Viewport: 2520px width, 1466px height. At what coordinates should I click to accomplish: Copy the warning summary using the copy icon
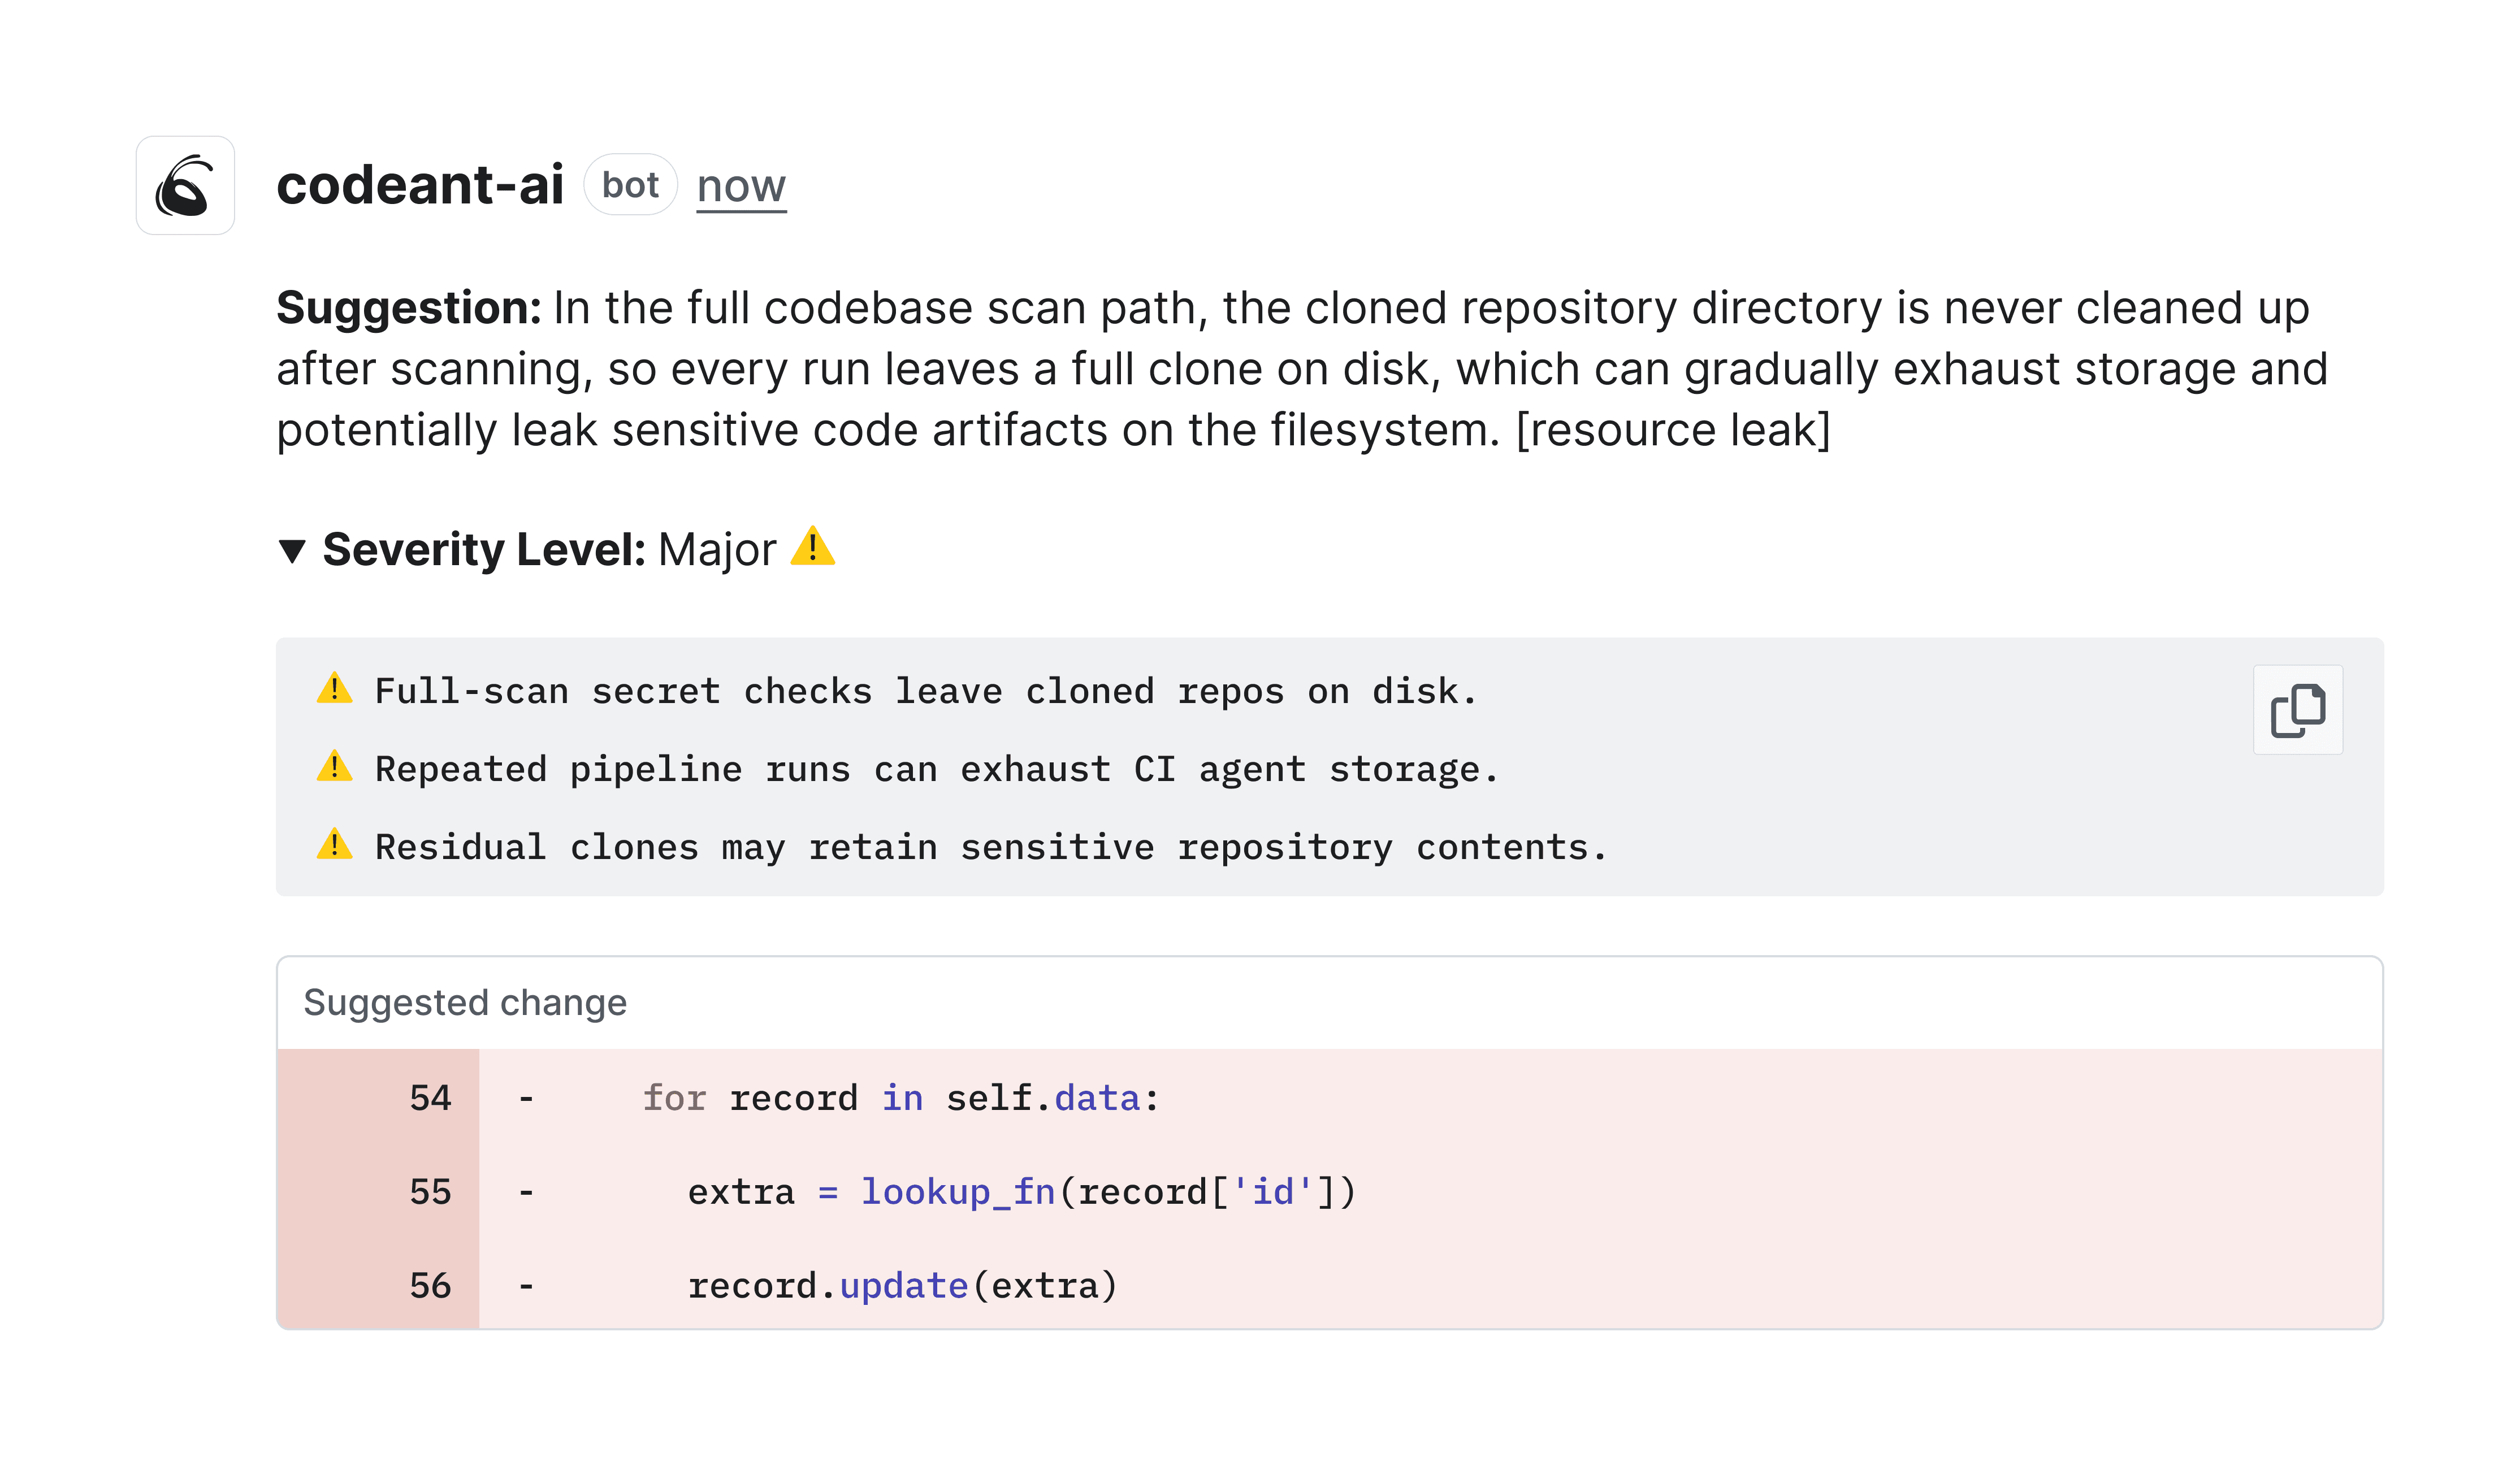point(2296,710)
